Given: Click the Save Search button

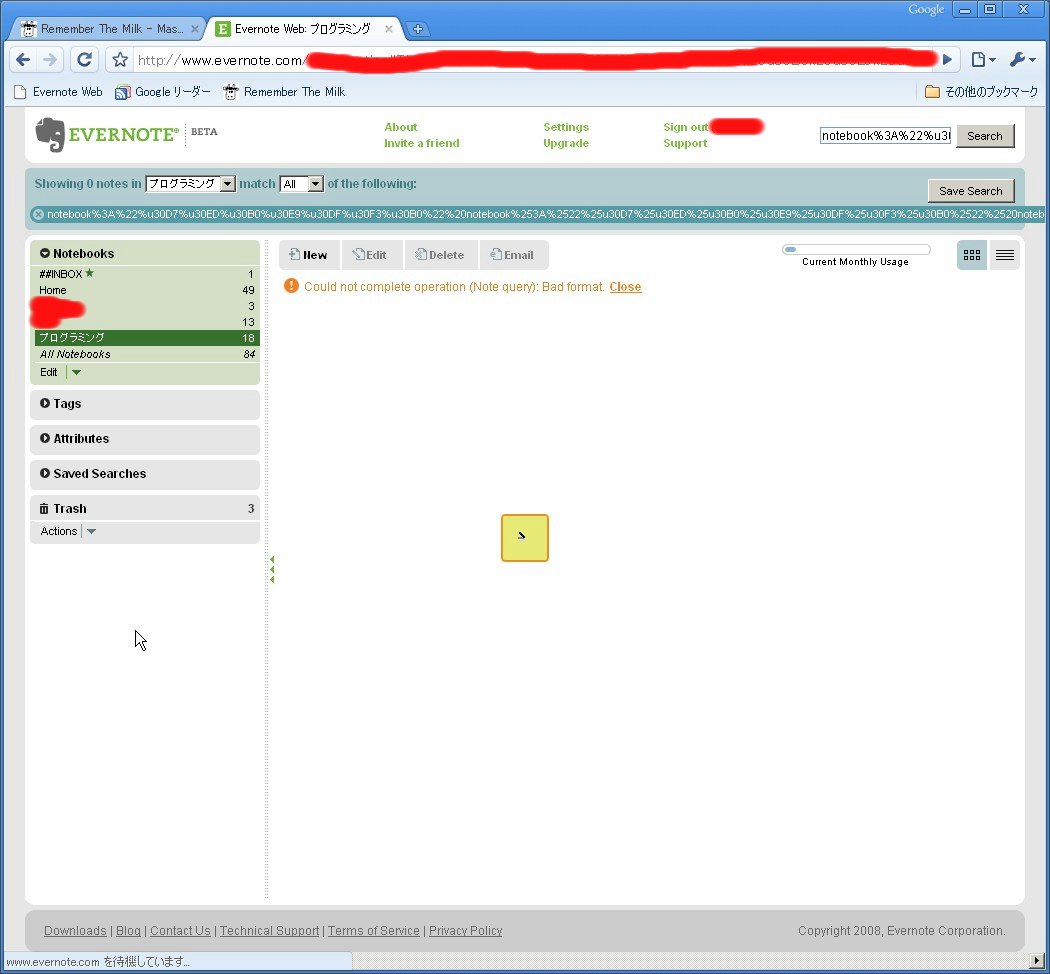Looking at the screenshot, I should click(x=970, y=191).
